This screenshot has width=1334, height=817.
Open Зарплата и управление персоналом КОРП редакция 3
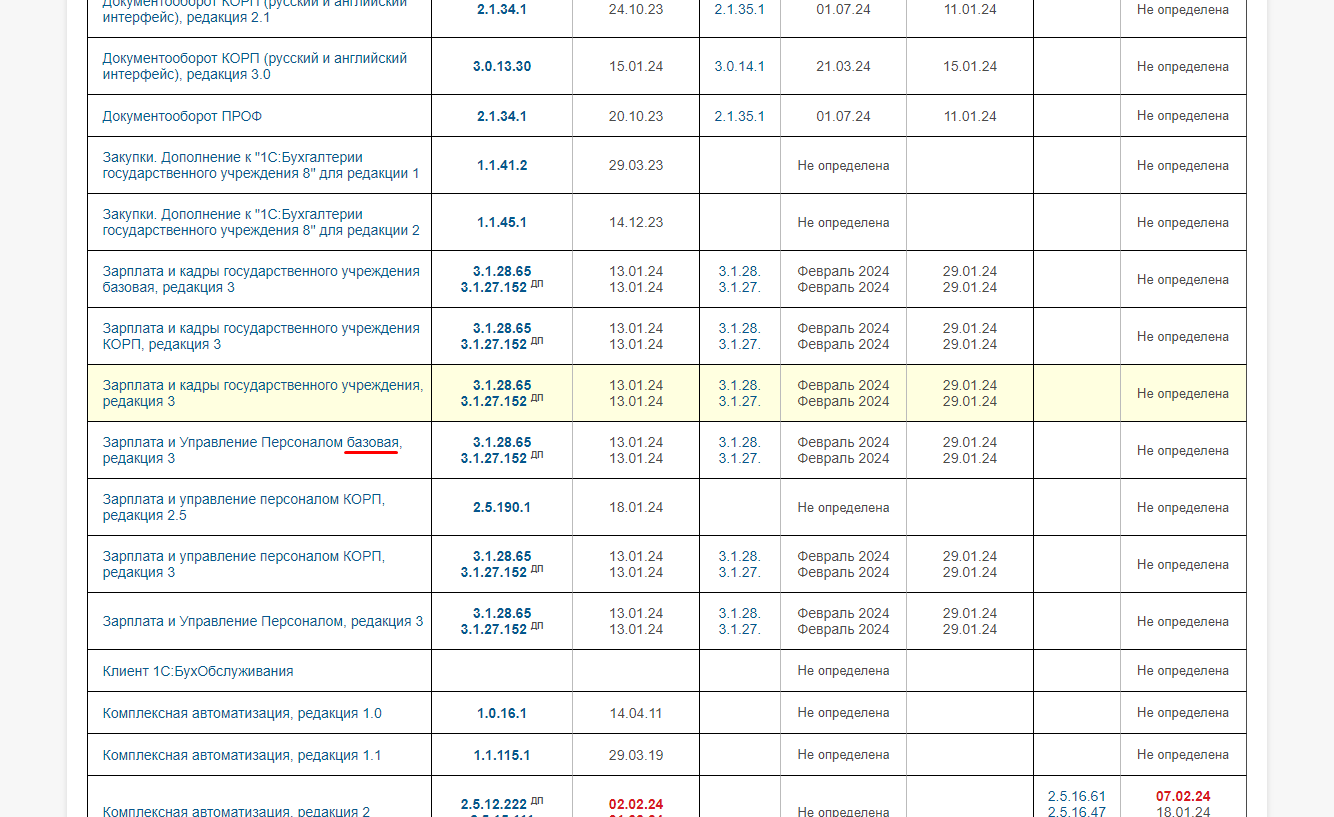[x=243, y=564]
